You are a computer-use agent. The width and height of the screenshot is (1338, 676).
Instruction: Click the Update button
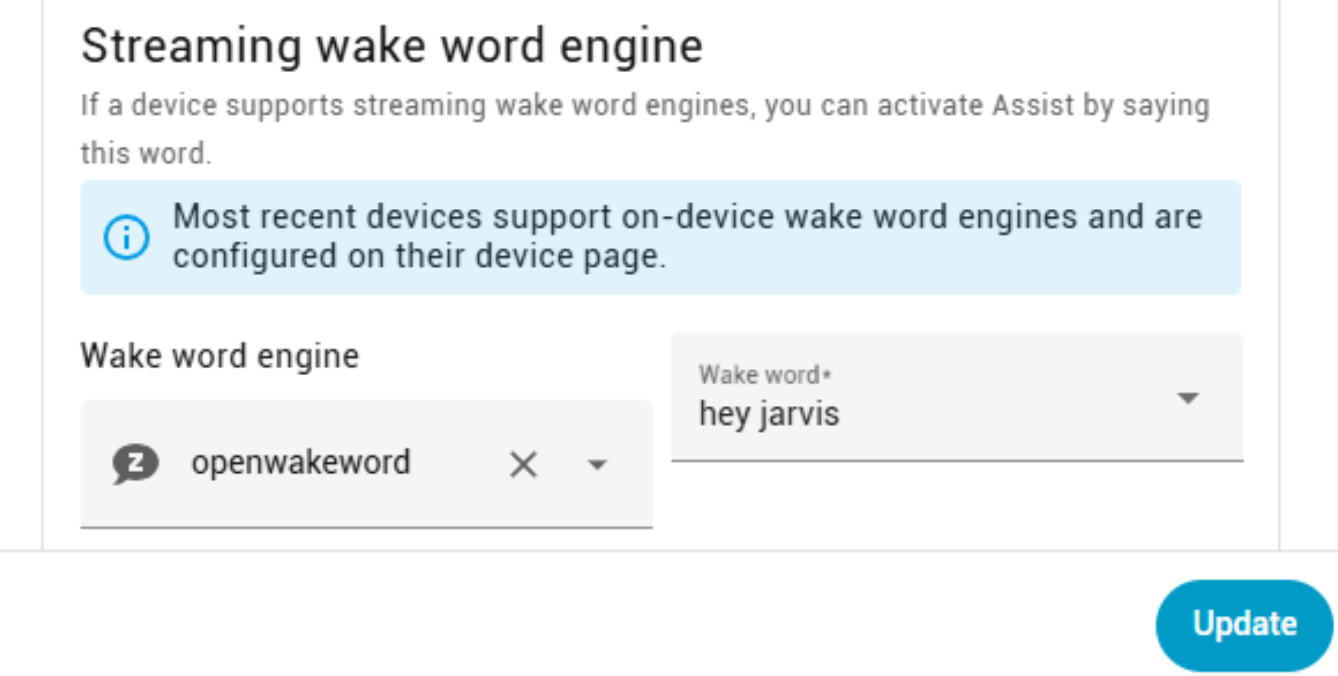click(1244, 624)
